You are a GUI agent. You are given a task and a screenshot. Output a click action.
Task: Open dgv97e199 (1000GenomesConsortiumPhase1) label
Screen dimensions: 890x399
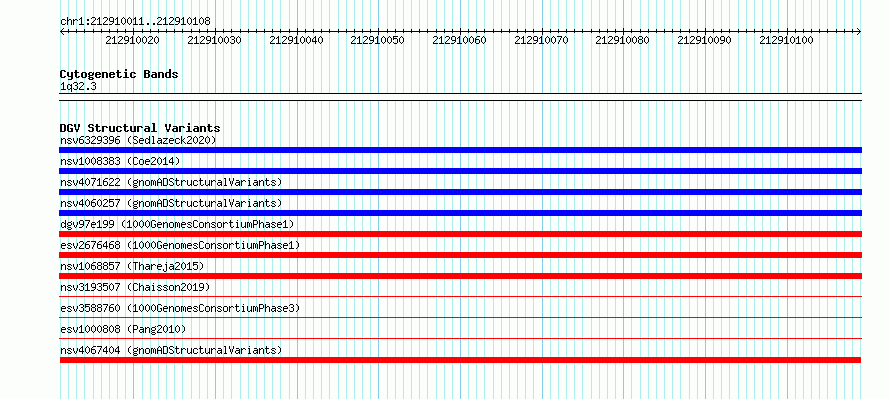(x=177, y=224)
